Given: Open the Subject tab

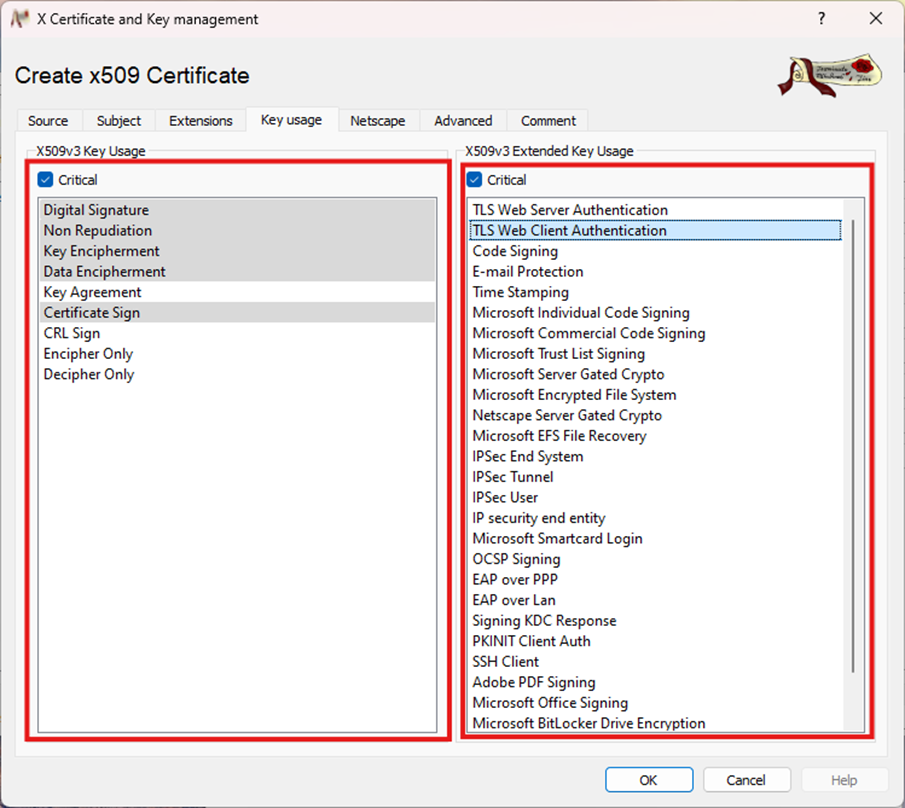Looking at the screenshot, I should click(x=119, y=121).
